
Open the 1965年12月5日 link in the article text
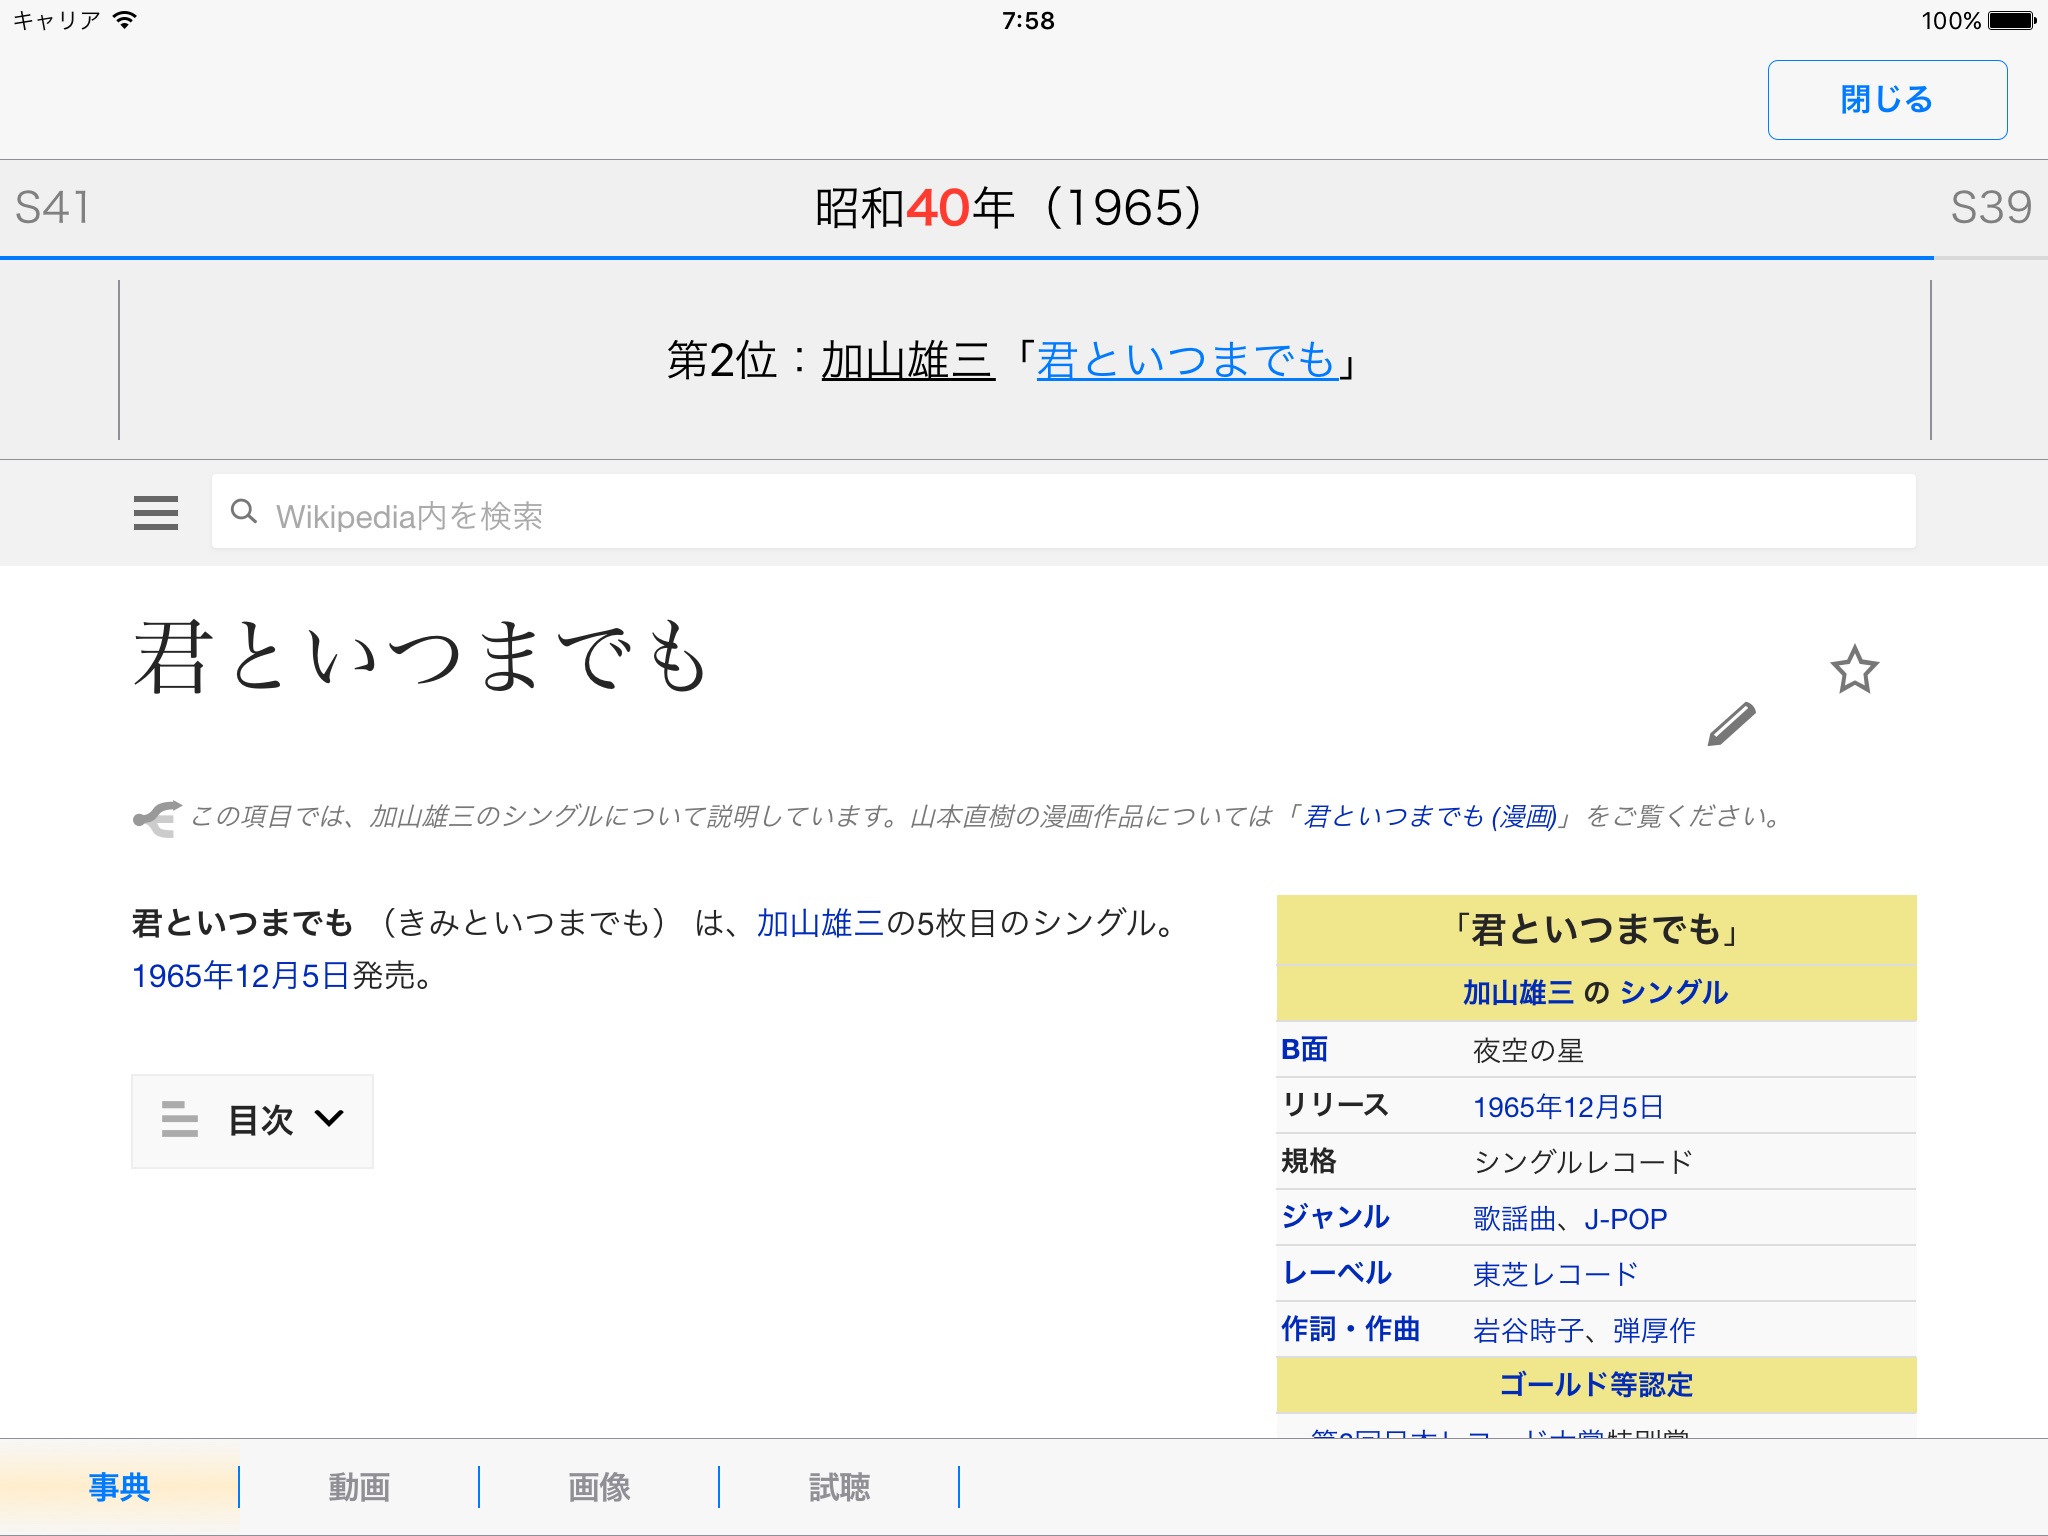pos(240,976)
